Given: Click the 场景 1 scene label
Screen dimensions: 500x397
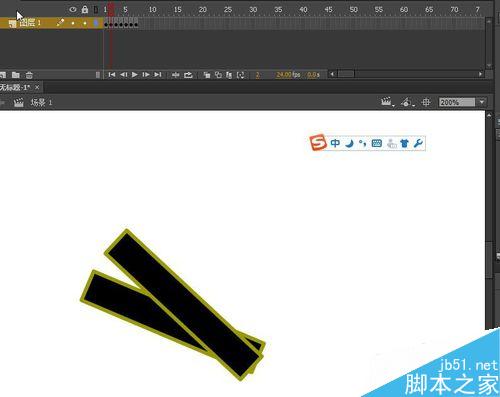Looking at the screenshot, I should point(41,102).
